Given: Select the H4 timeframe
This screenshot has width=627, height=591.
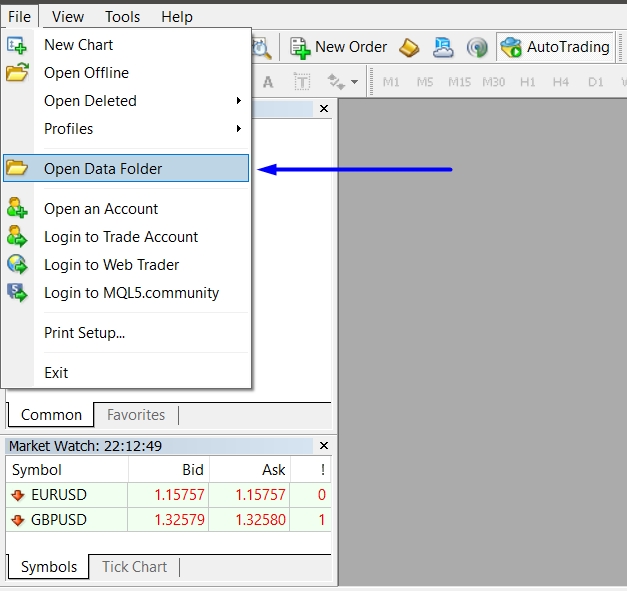Looking at the screenshot, I should click(561, 82).
